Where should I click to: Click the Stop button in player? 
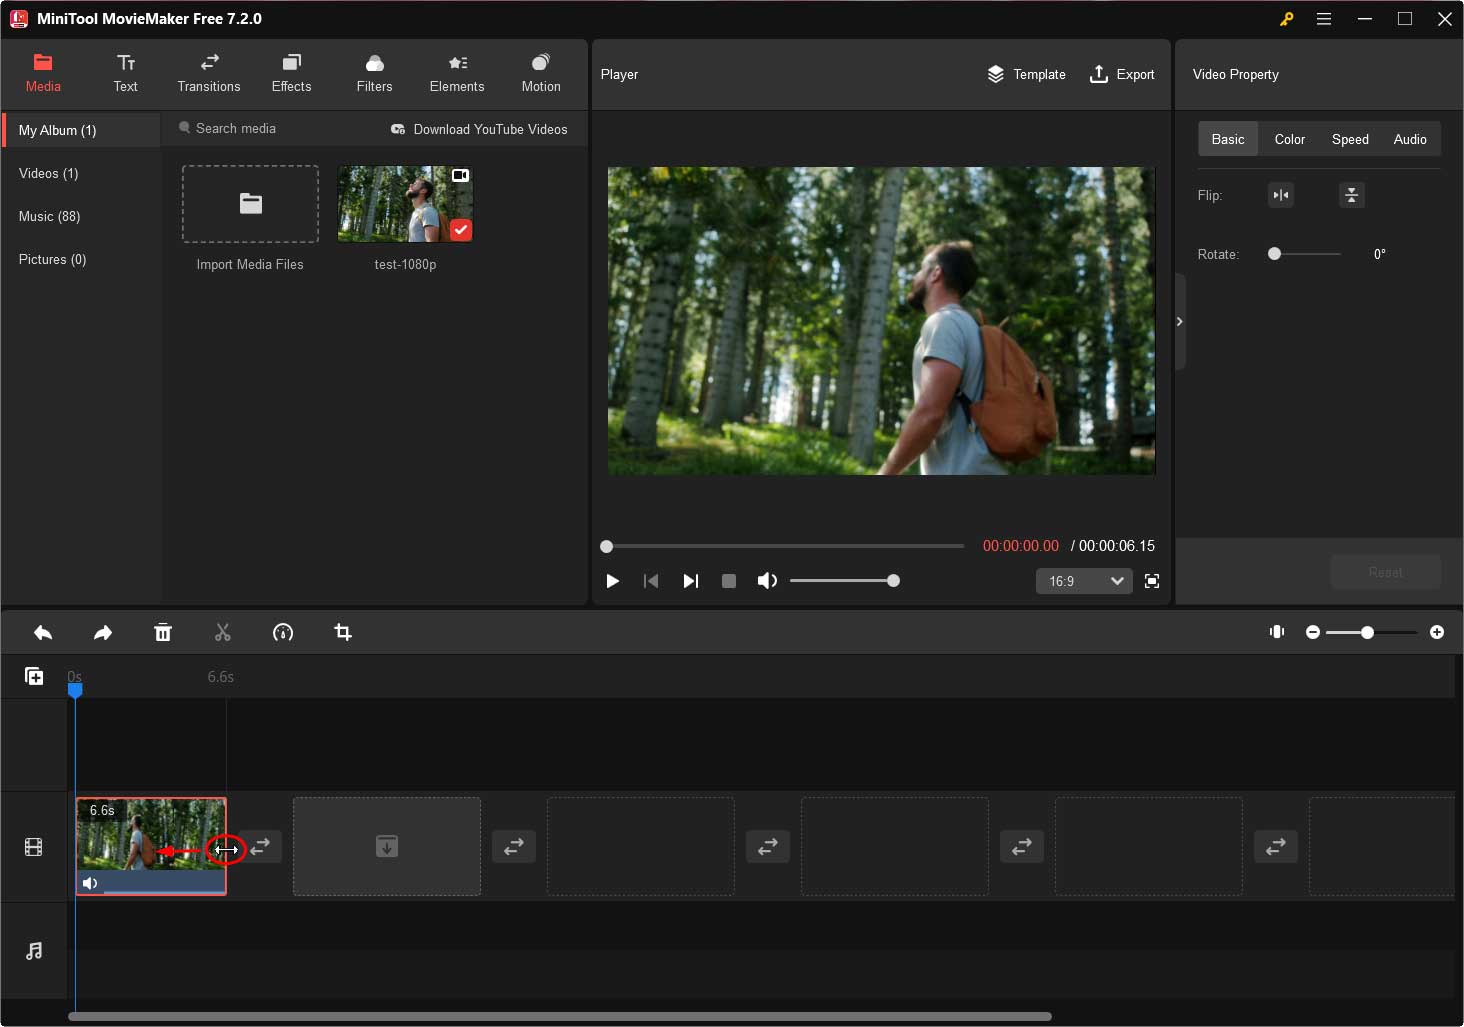pyautogui.click(x=729, y=581)
